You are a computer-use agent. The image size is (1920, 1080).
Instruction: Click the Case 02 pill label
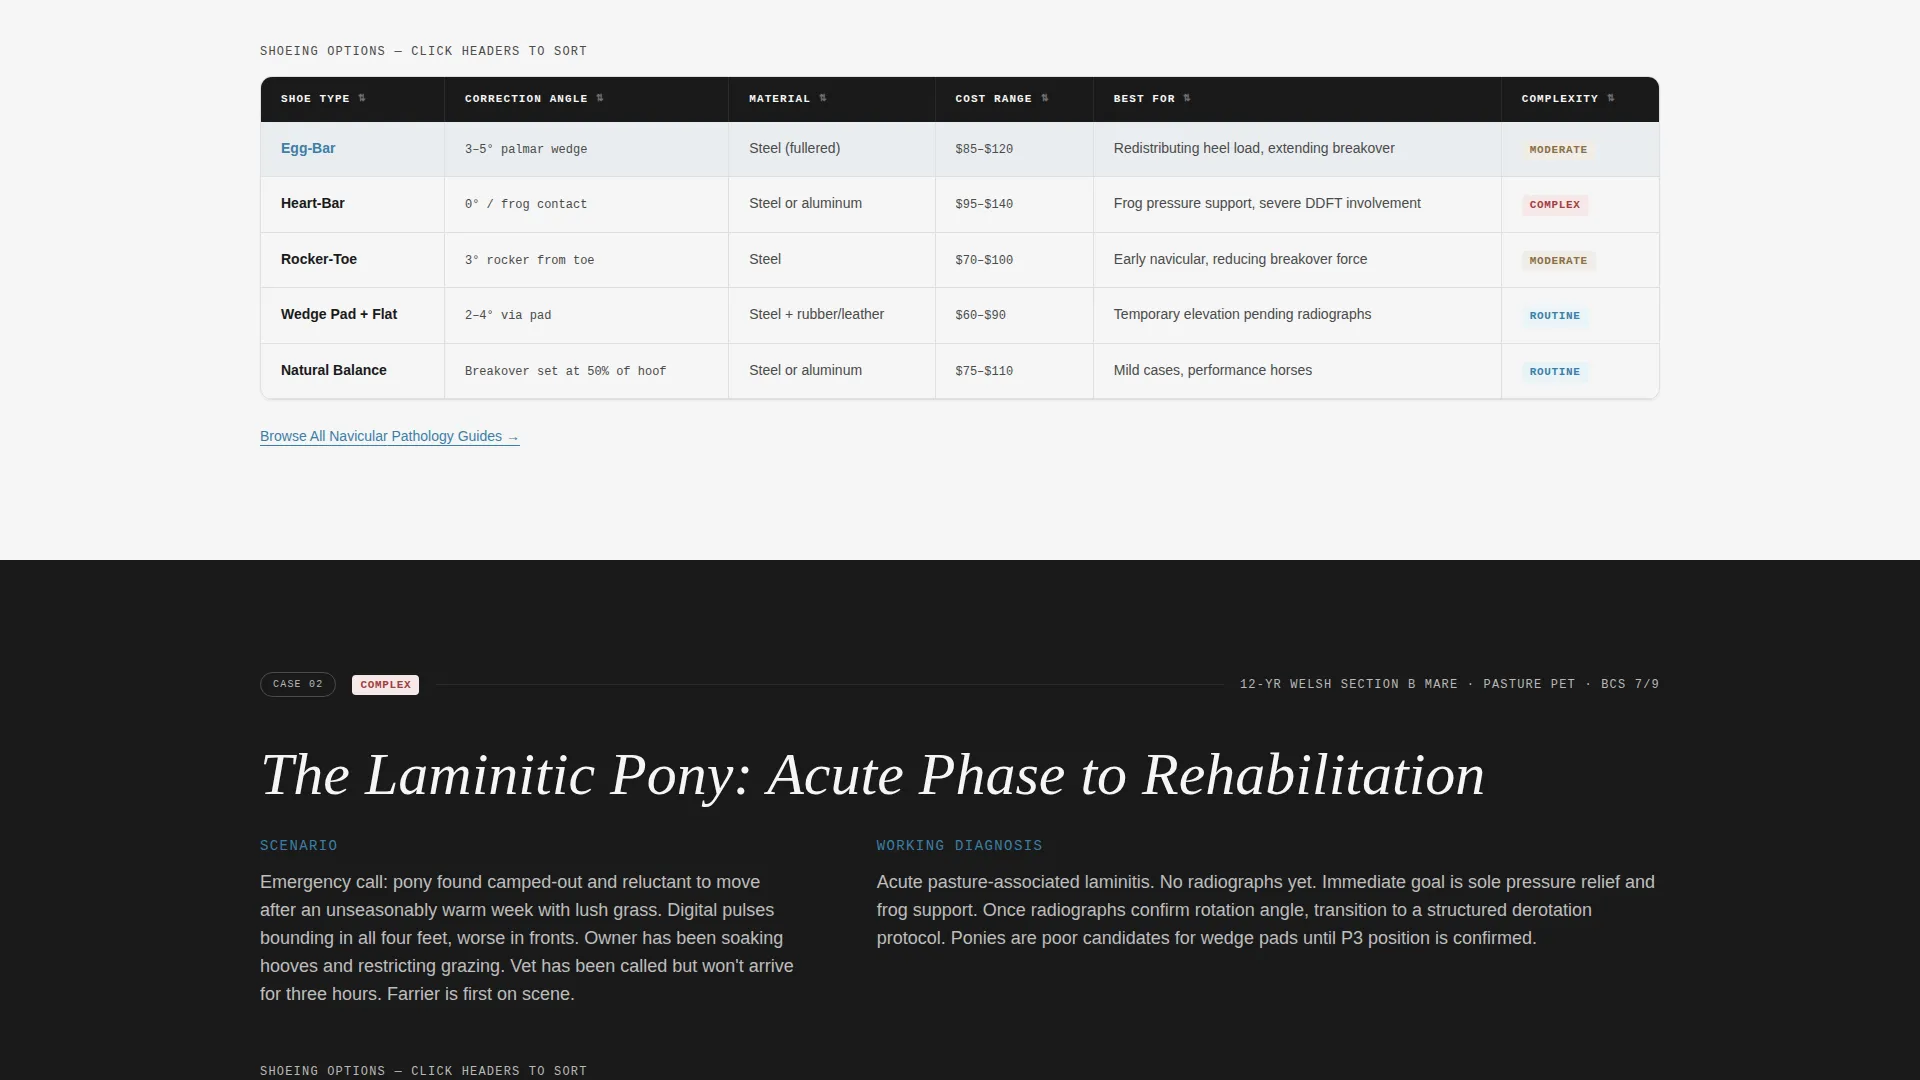point(297,684)
